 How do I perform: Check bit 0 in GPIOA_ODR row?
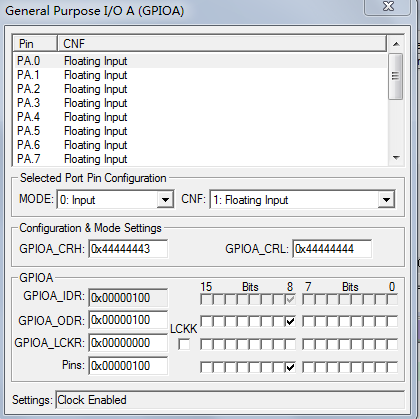coord(392,321)
